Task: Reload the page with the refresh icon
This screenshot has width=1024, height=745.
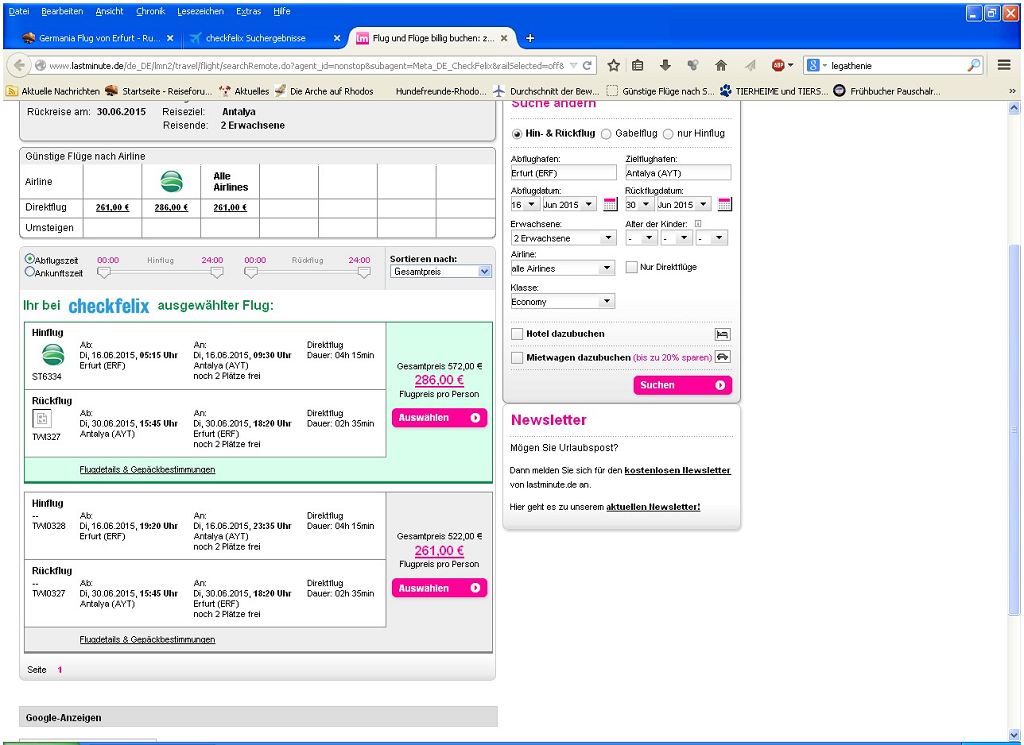Action: (588, 66)
